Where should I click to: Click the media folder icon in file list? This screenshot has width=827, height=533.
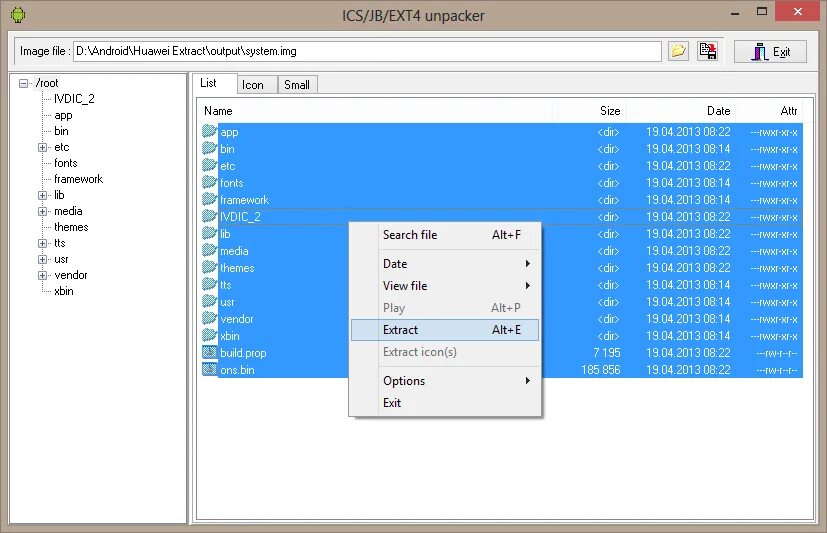pyautogui.click(x=209, y=250)
